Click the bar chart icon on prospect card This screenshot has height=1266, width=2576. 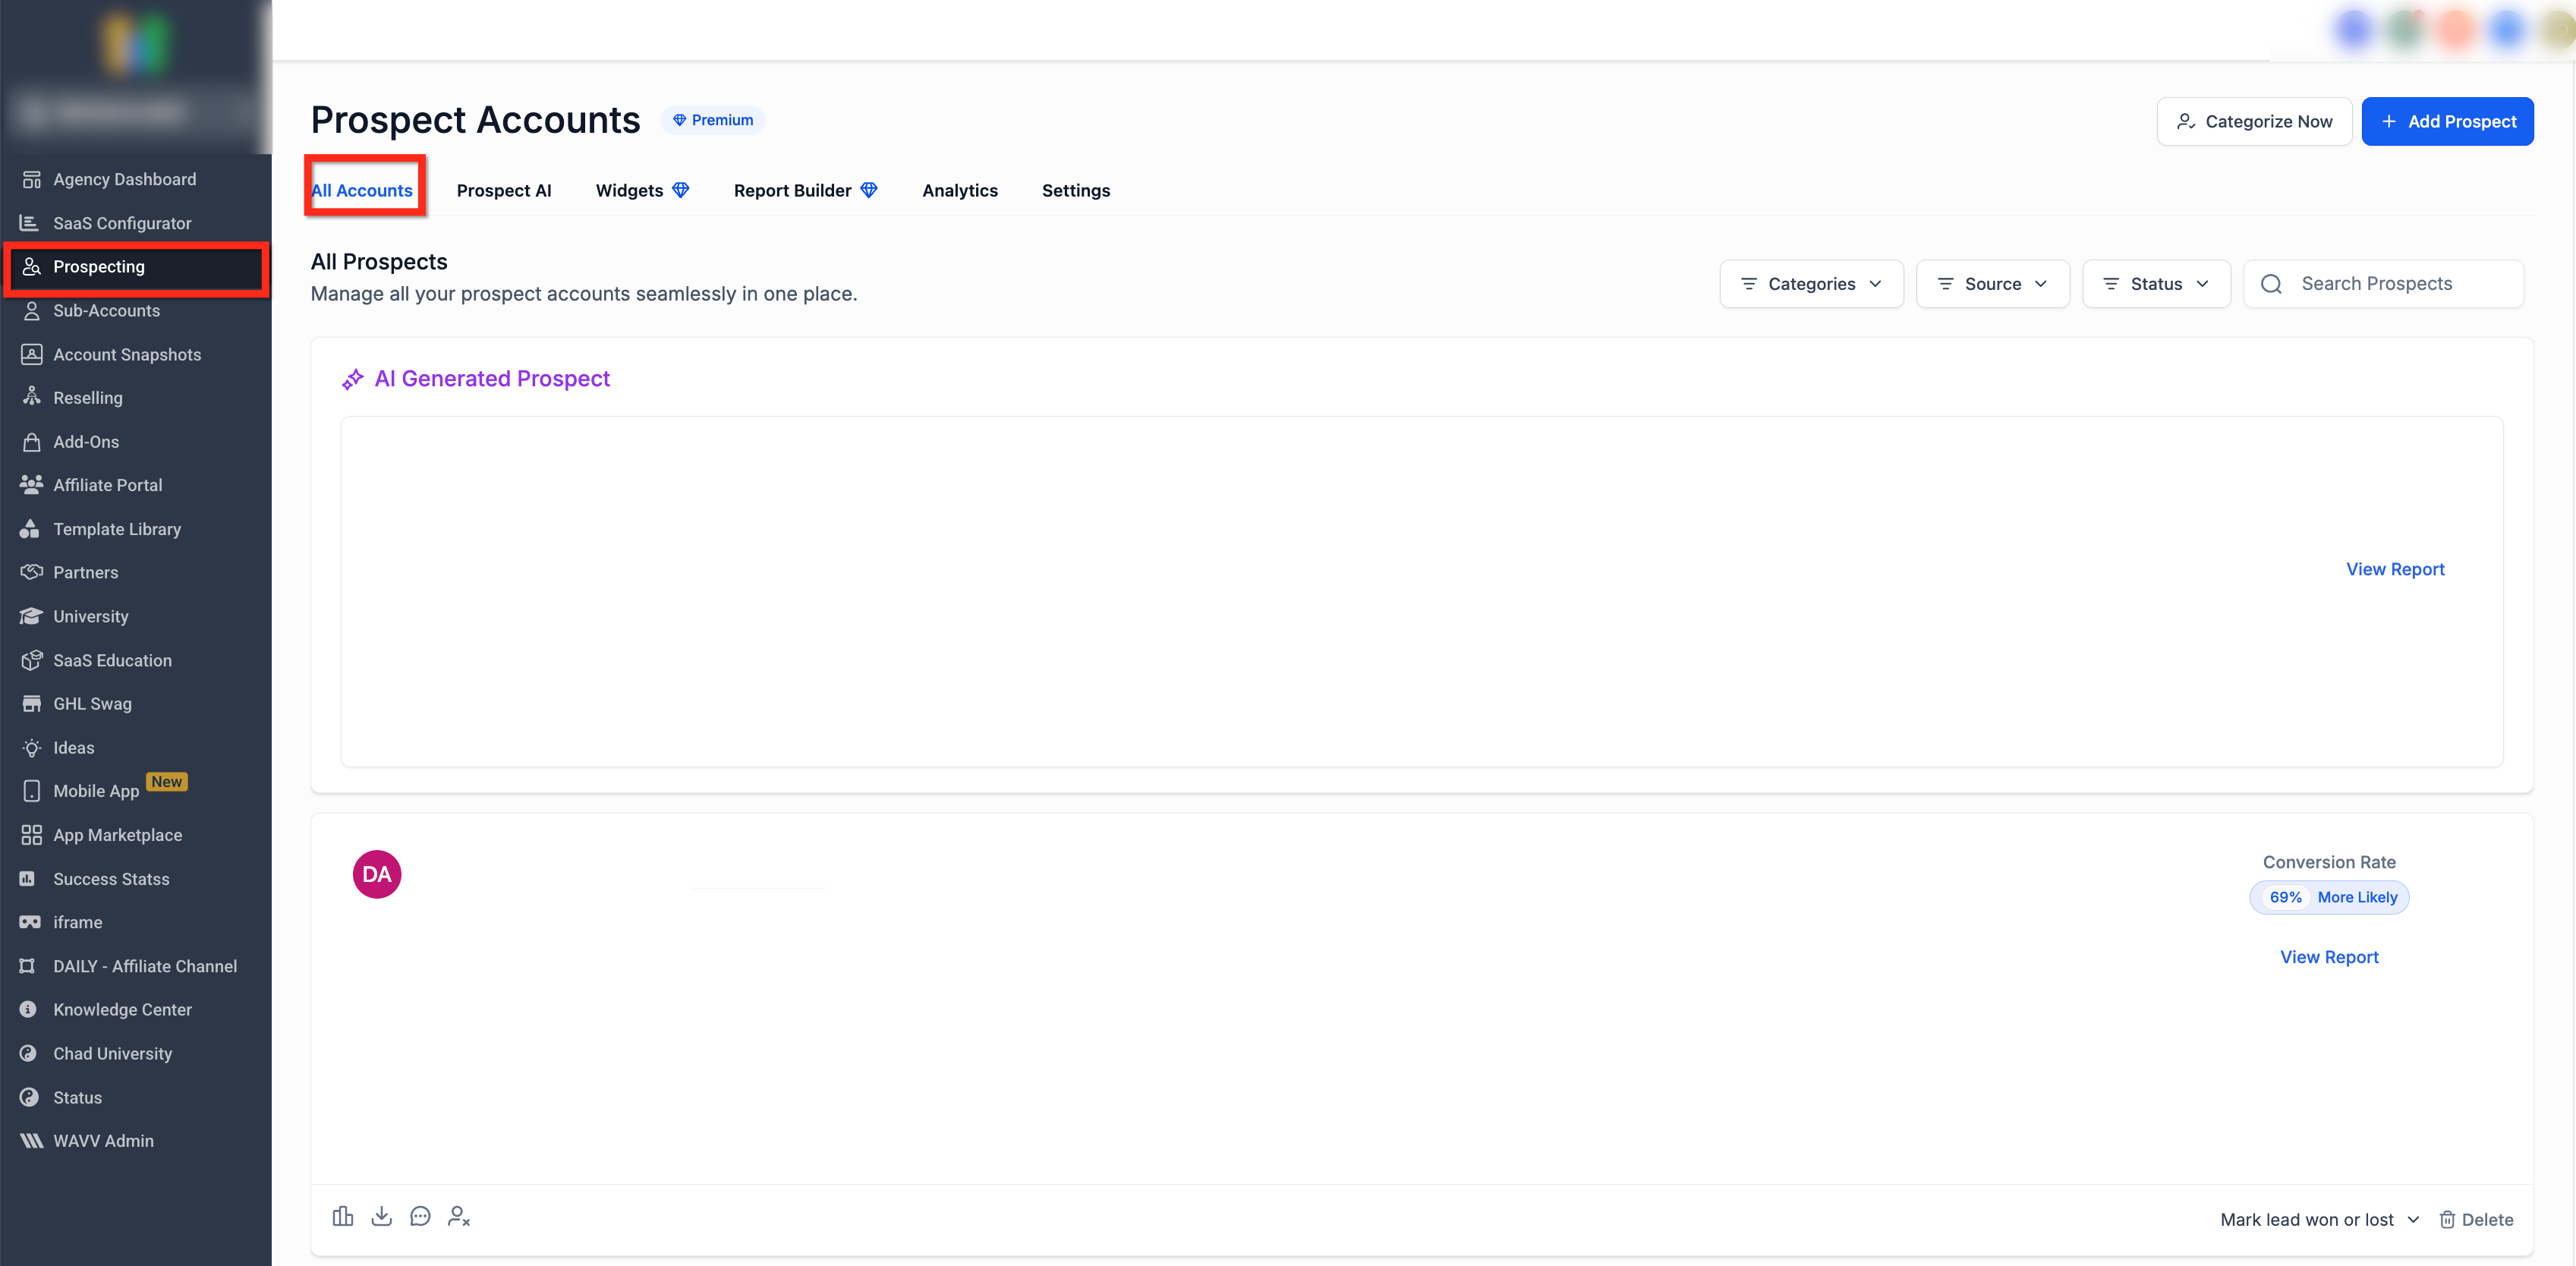pyautogui.click(x=342, y=1216)
